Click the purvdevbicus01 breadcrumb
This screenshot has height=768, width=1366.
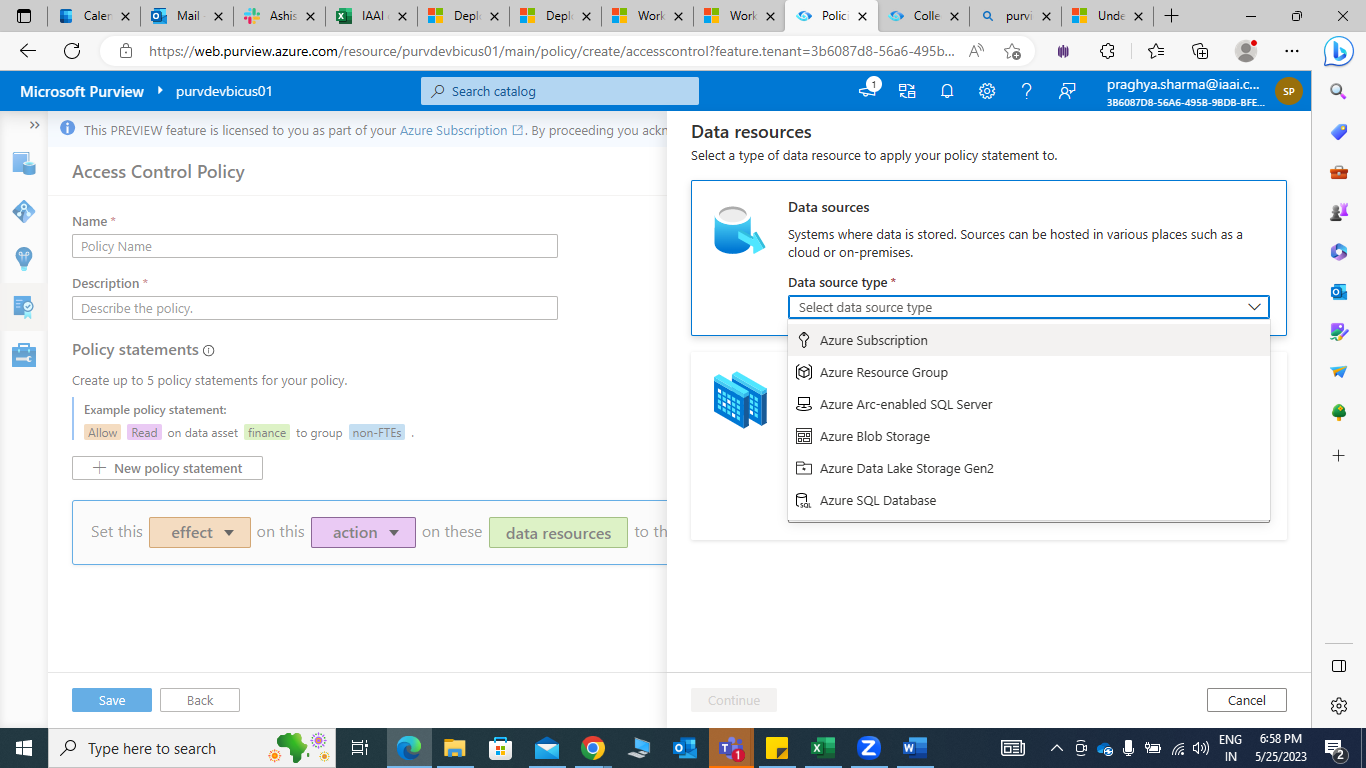224,91
